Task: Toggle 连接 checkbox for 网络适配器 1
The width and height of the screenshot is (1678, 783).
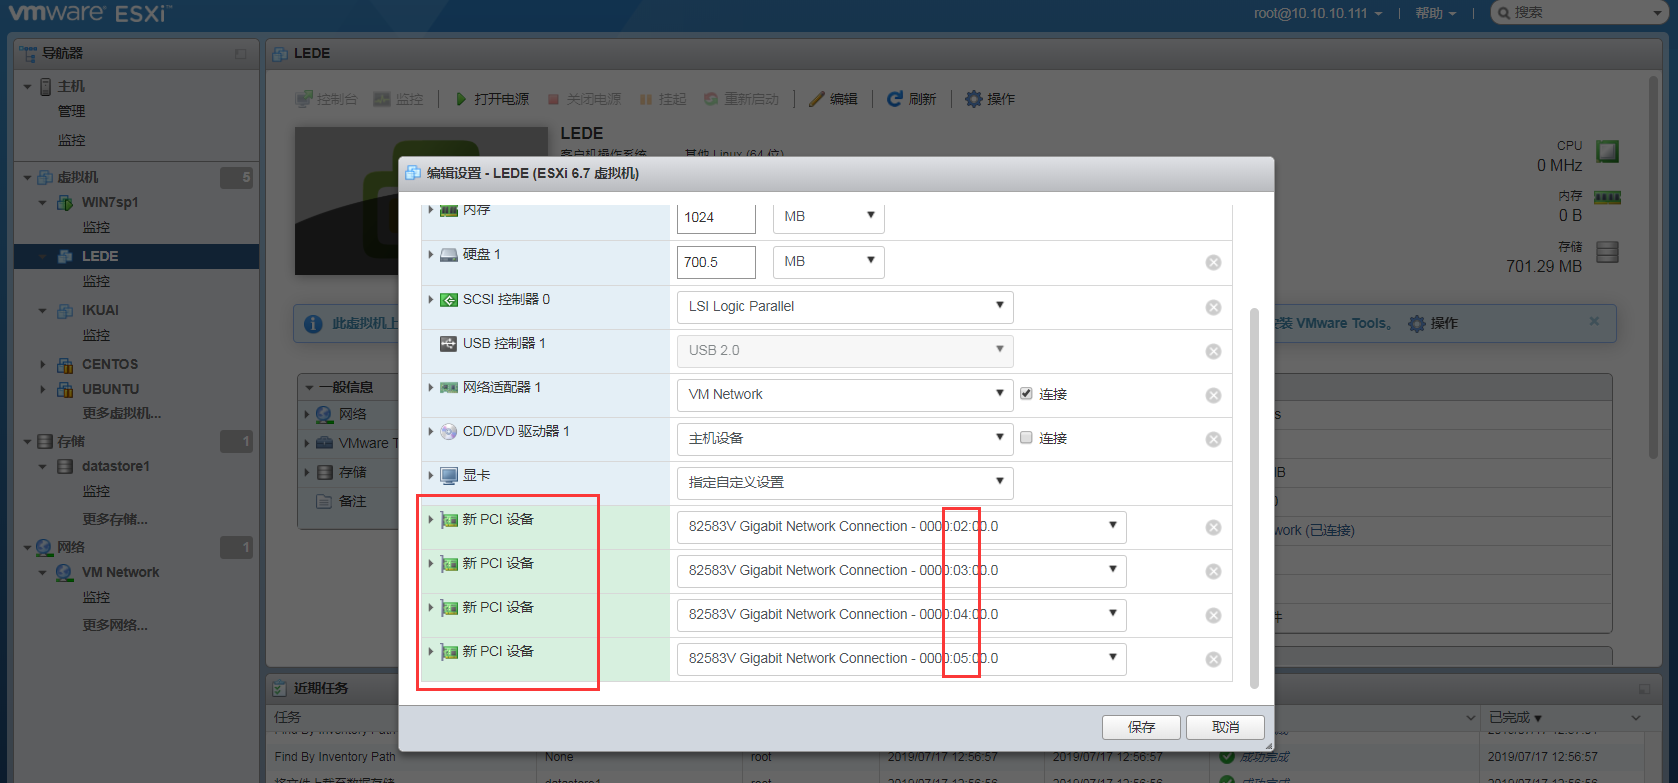Action: pyautogui.click(x=1026, y=393)
